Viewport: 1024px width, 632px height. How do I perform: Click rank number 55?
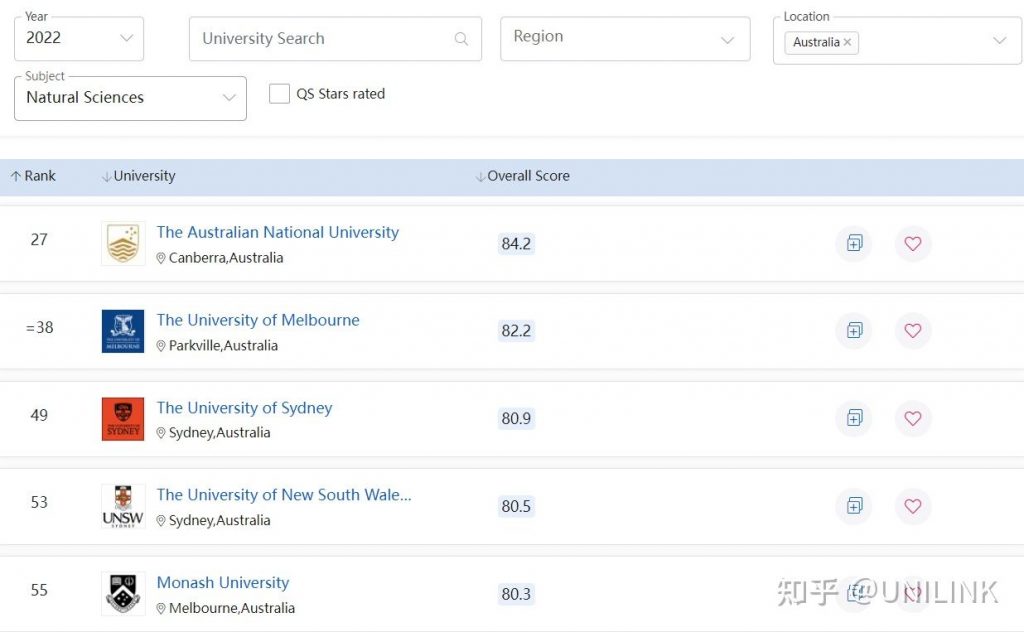coord(39,590)
